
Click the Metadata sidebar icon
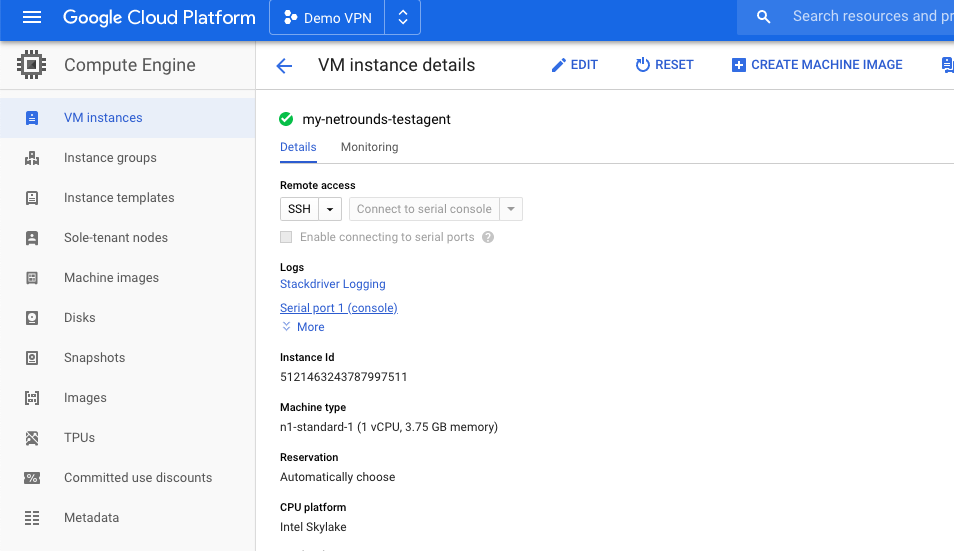click(x=32, y=518)
